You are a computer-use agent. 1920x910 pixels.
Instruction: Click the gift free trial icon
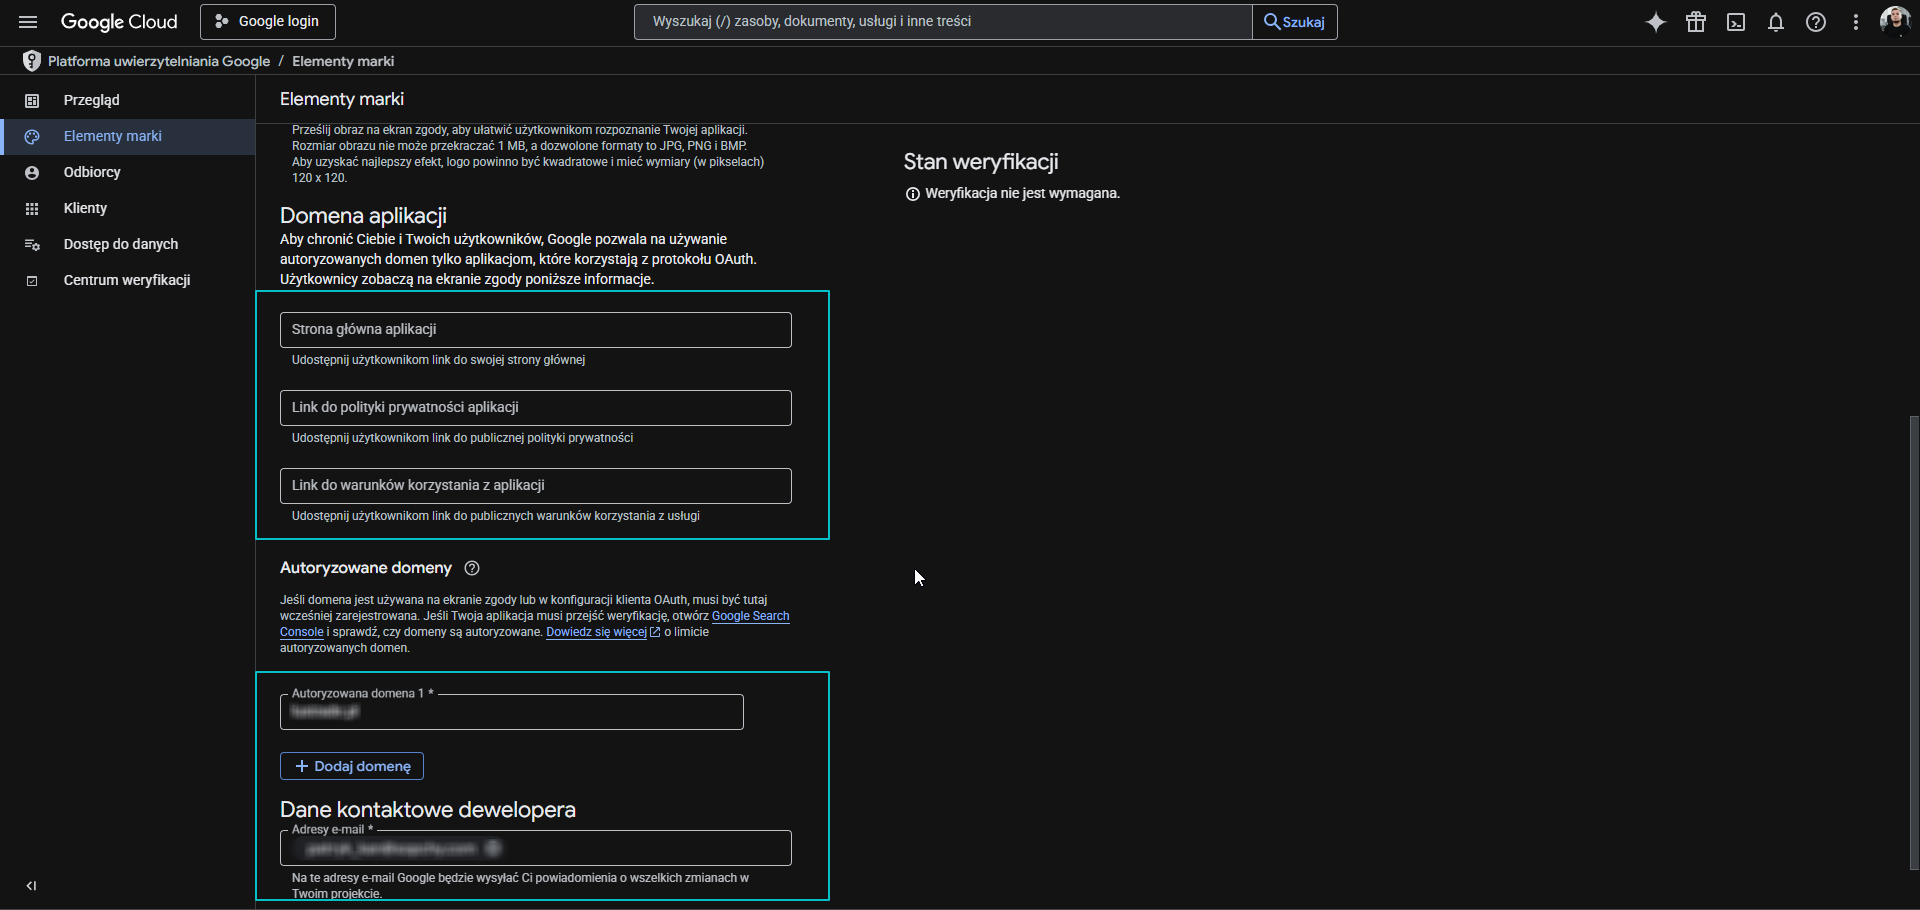click(x=1696, y=22)
